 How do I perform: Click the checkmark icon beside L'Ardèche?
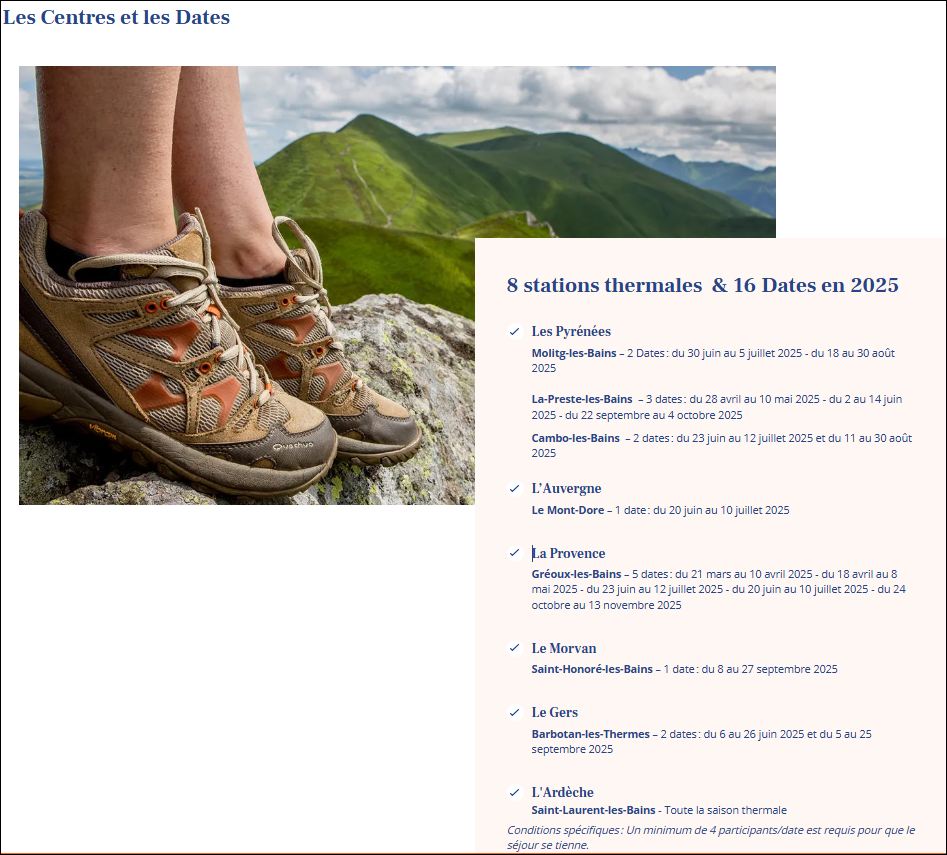pyautogui.click(x=515, y=792)
